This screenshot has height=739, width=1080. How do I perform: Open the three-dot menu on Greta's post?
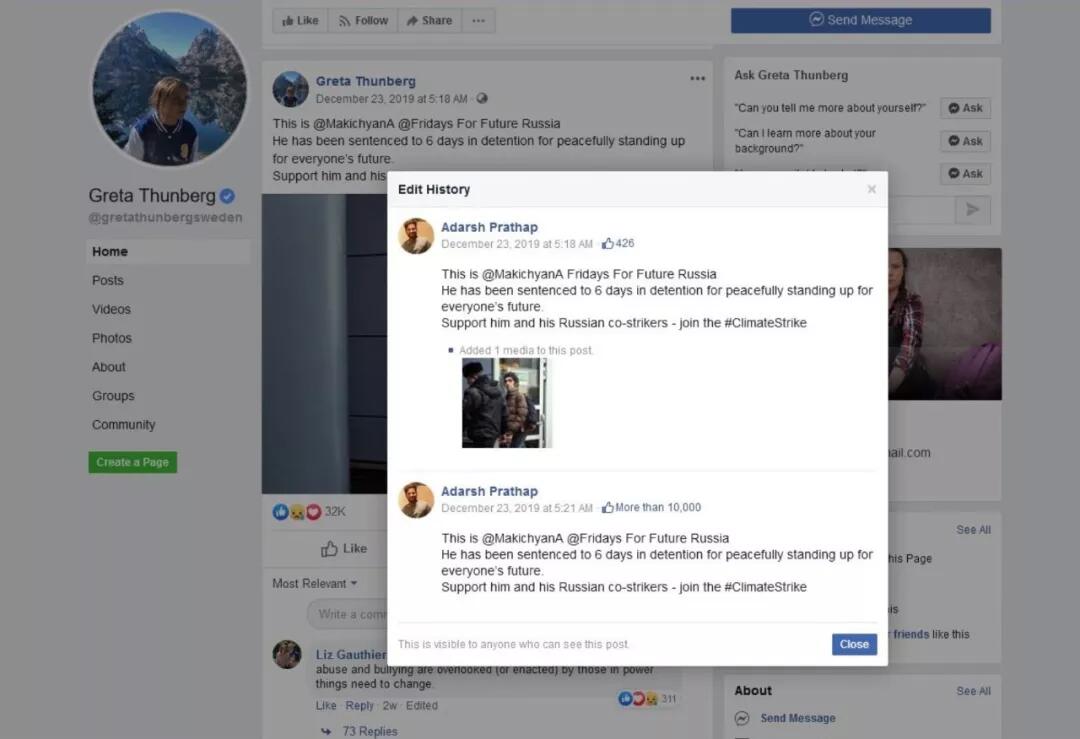[698, 79]
